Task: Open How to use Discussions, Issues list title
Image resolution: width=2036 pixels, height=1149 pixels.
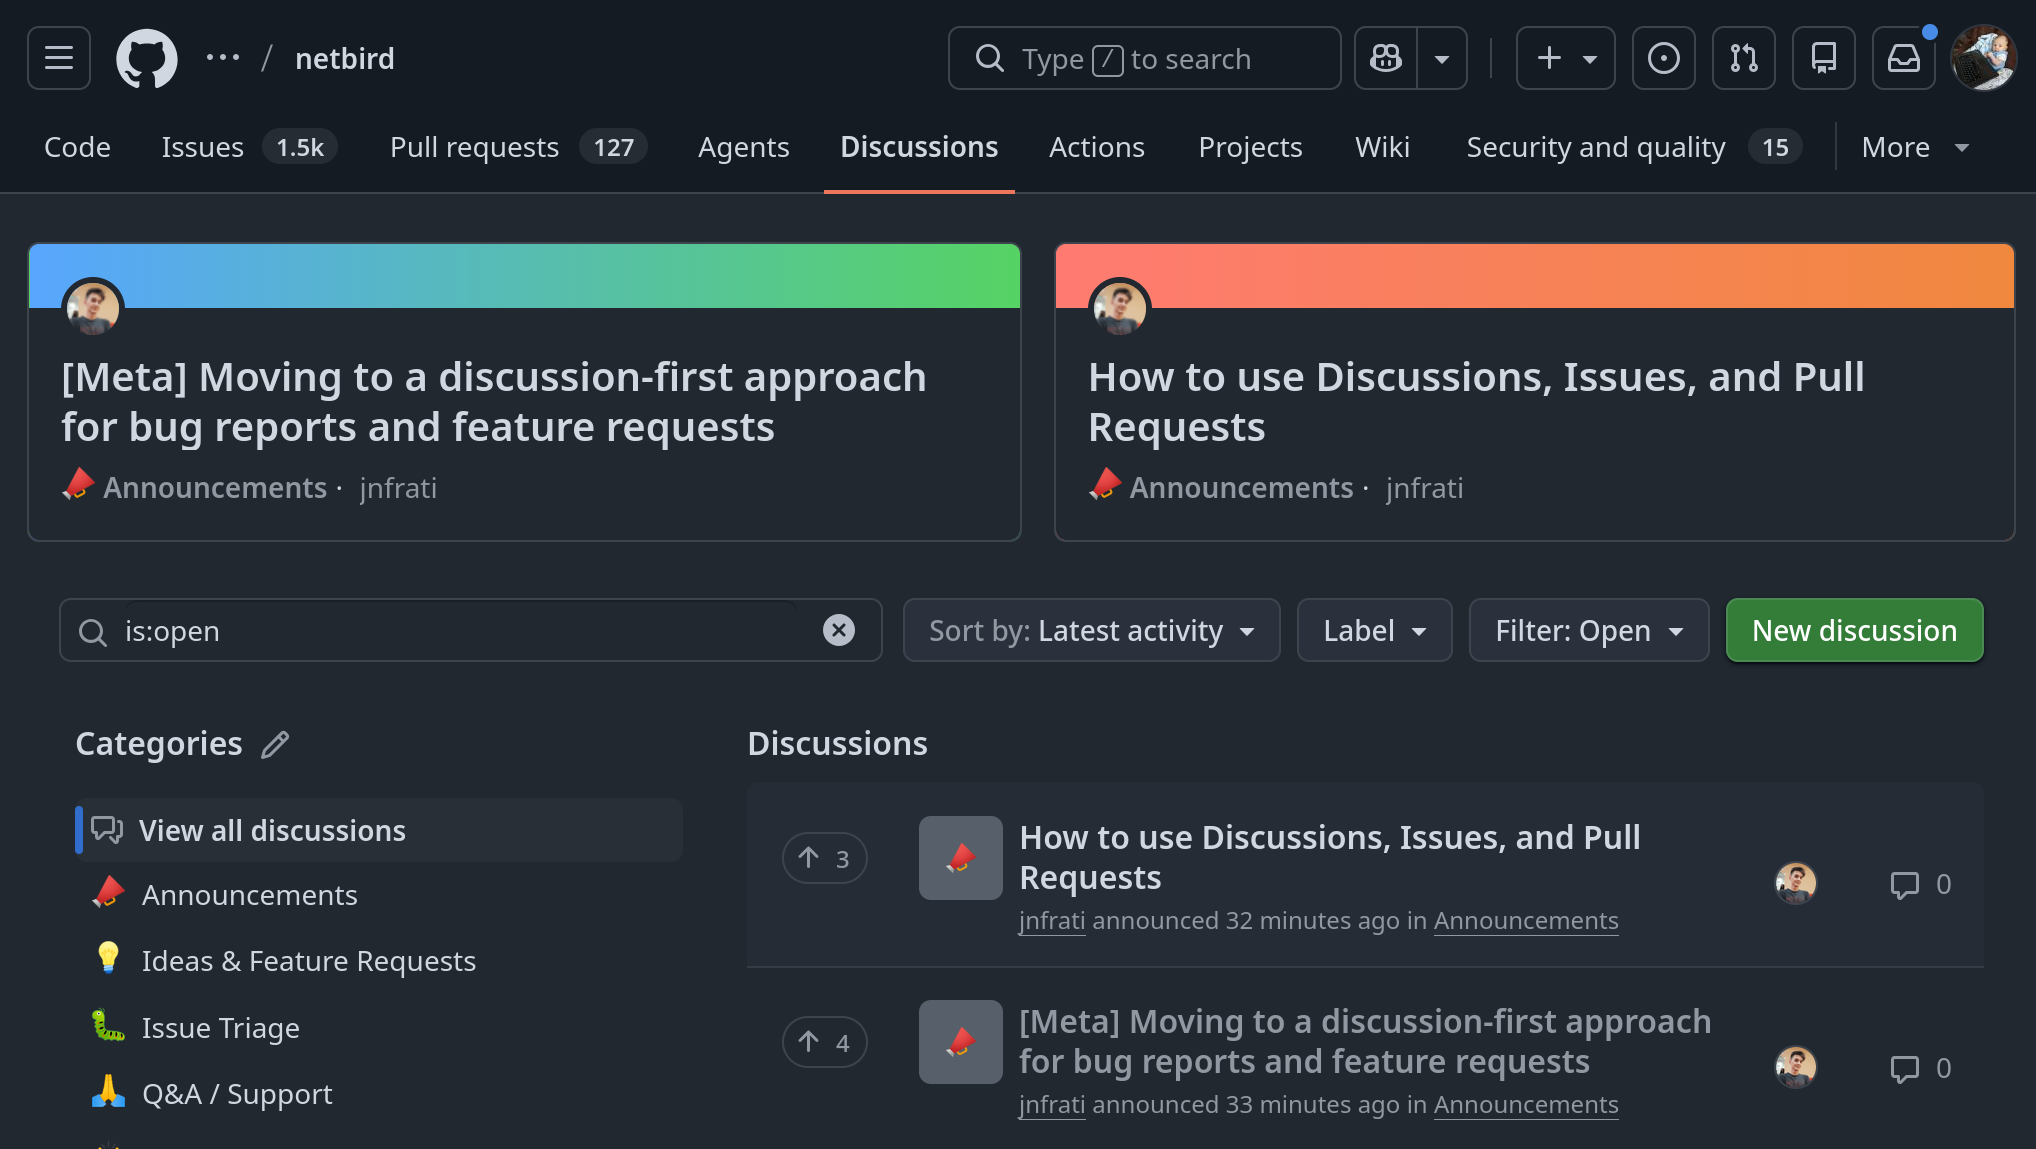Action: coord(1329,857)
